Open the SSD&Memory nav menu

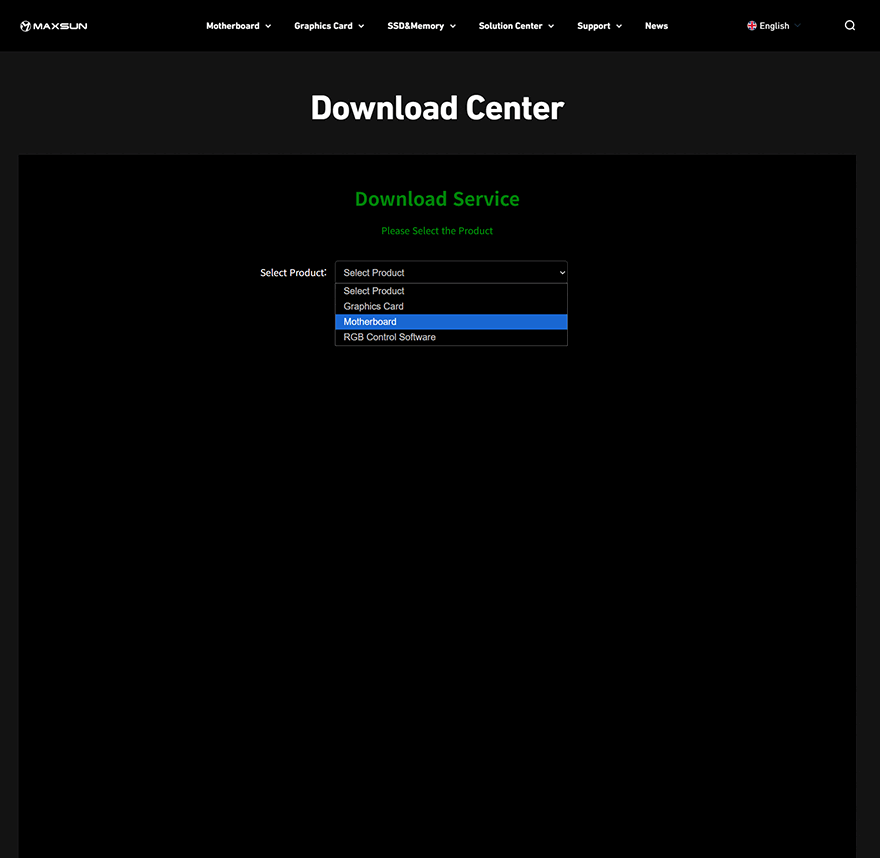(421, 26)
